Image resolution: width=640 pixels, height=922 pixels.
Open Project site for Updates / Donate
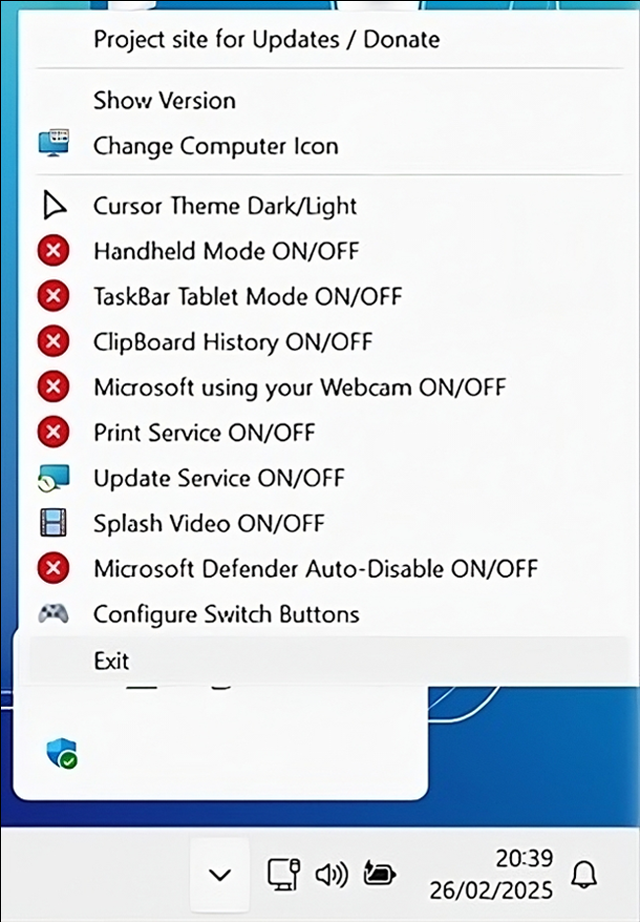266,39
